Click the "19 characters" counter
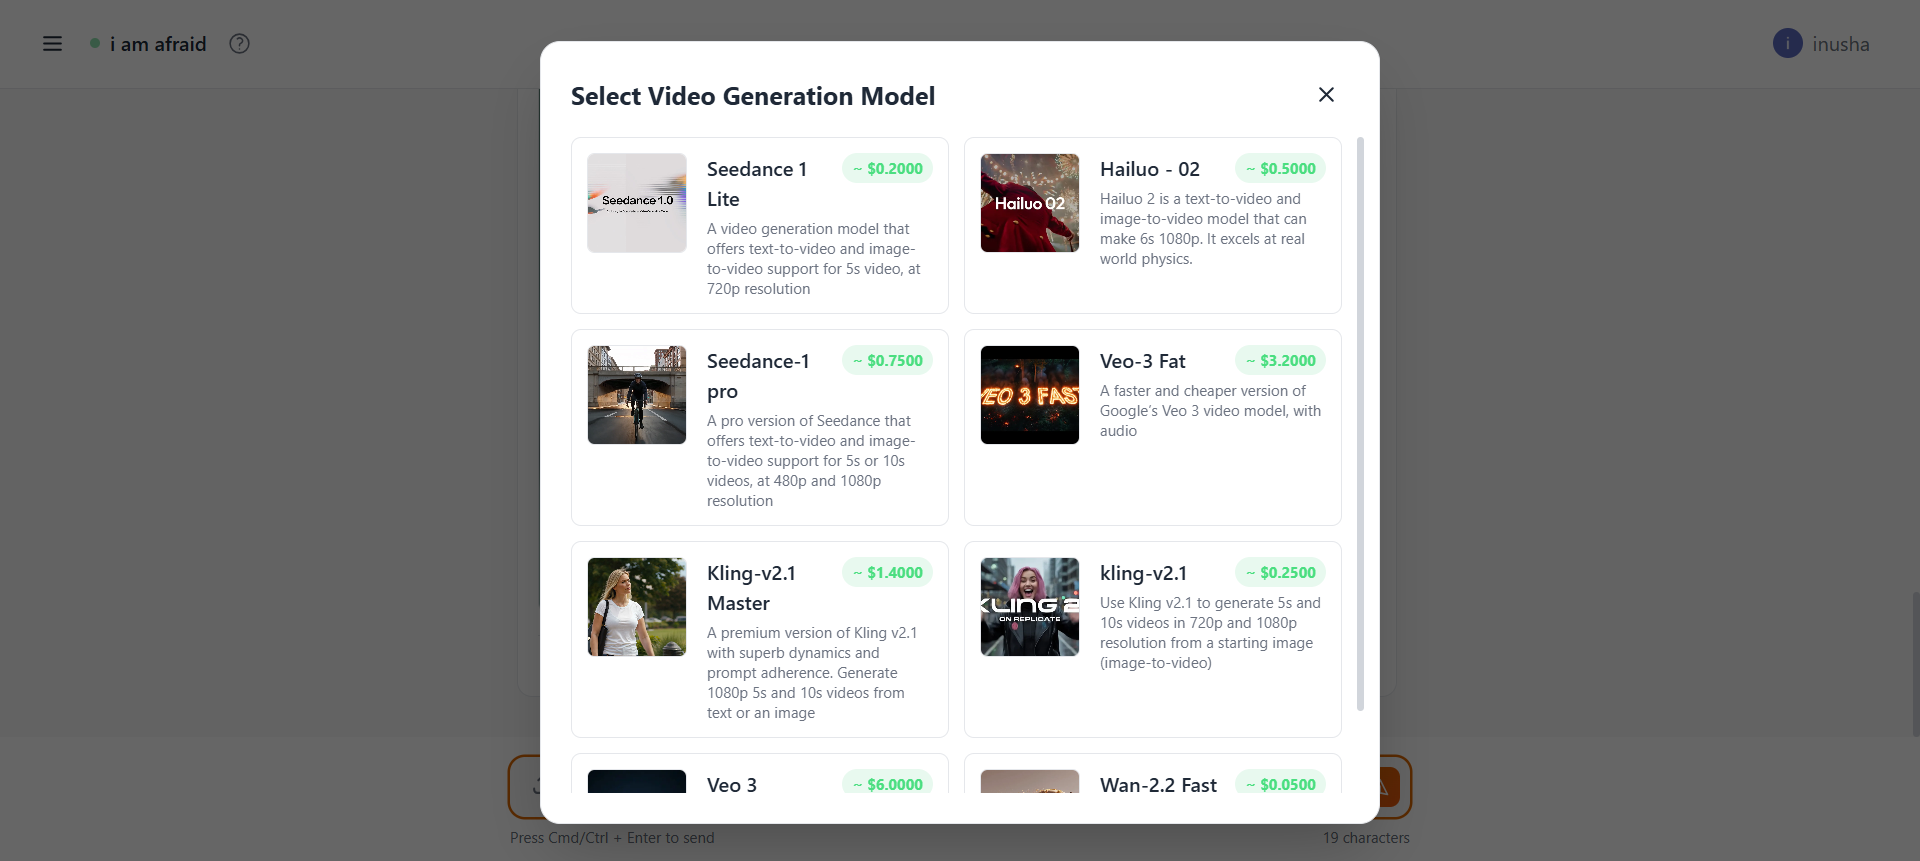 point(1366,838)
